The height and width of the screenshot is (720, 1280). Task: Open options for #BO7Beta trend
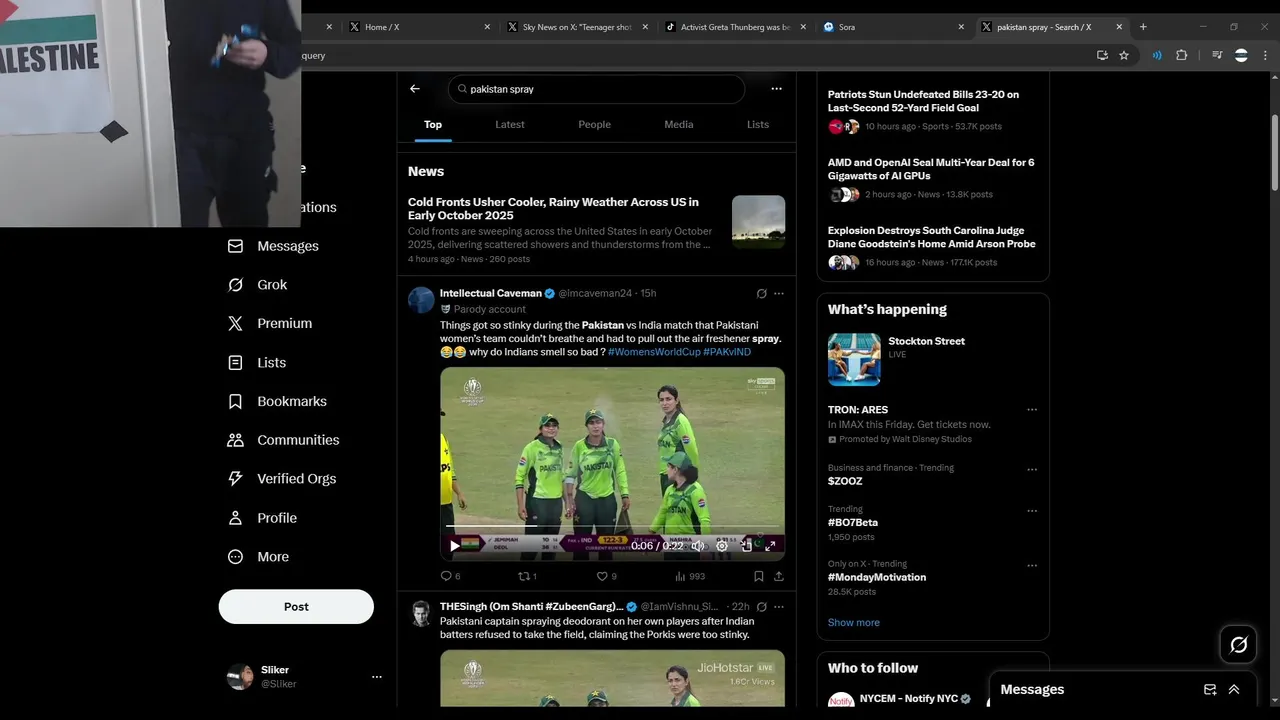point(1032,511)
